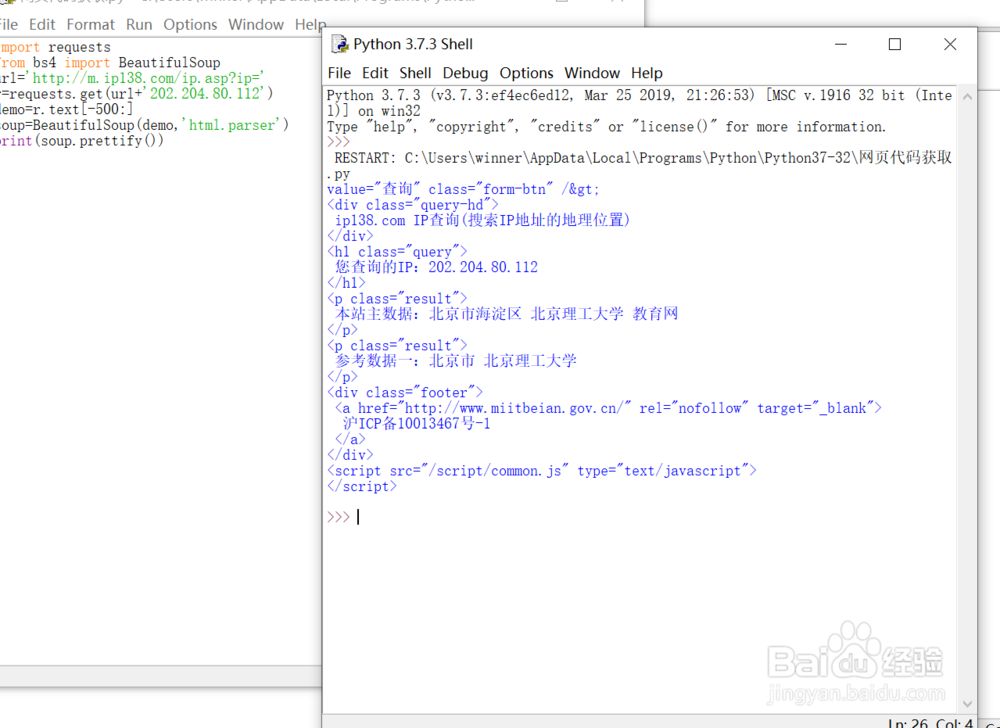The image size is (1000, 728).
Task: Click the div class="query-hd" output line
Action: [x=413, y=205]
